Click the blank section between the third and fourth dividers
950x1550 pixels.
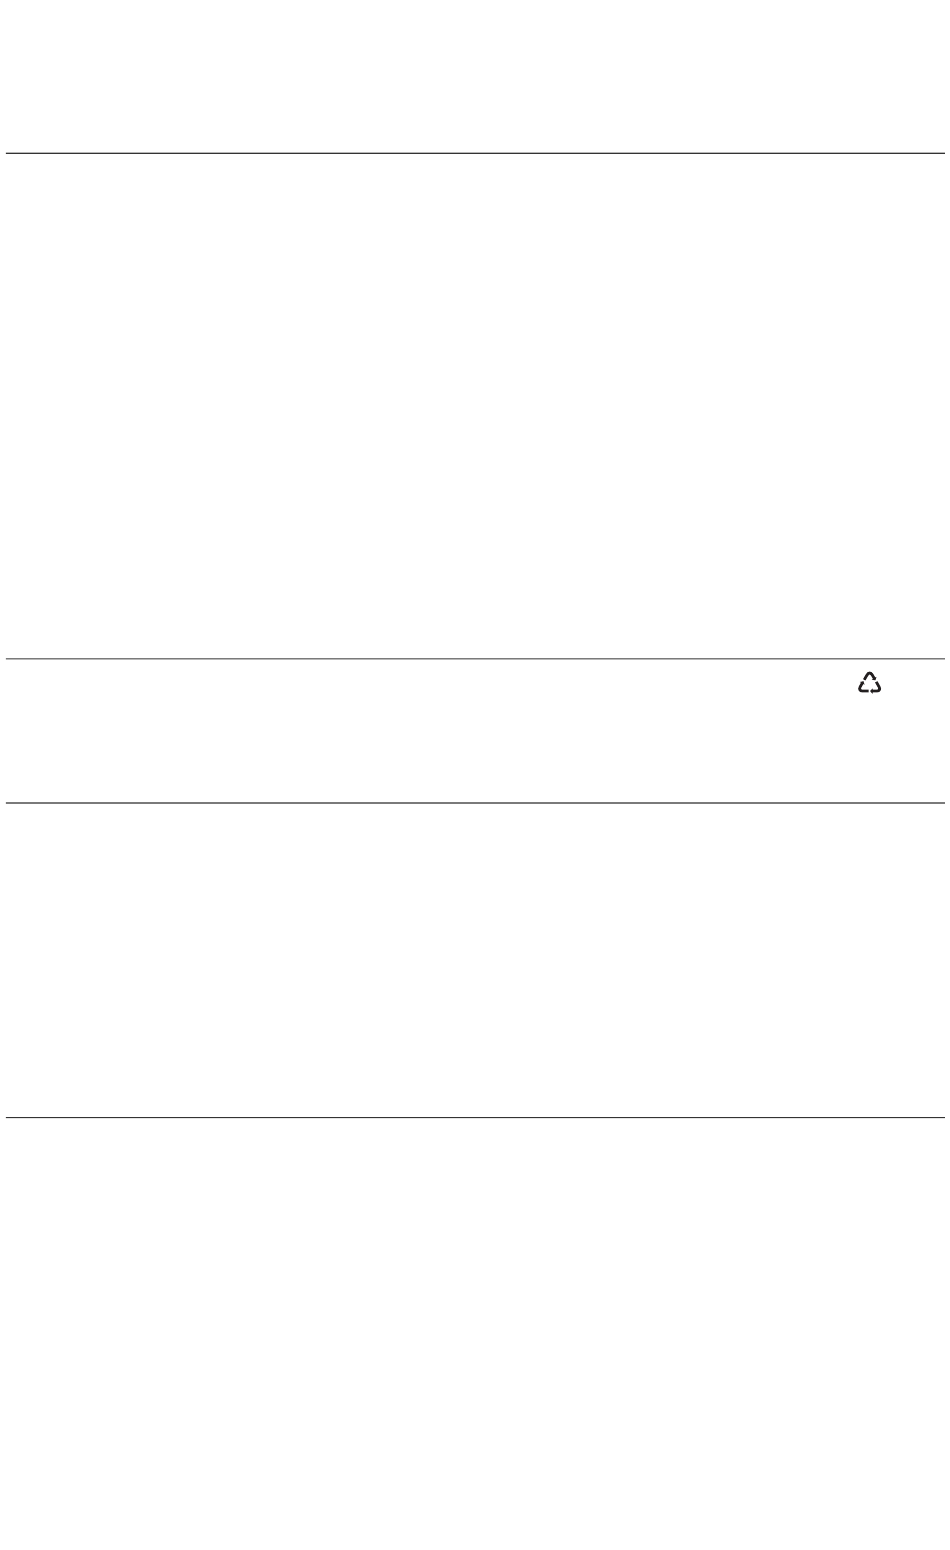click(475, 959)
